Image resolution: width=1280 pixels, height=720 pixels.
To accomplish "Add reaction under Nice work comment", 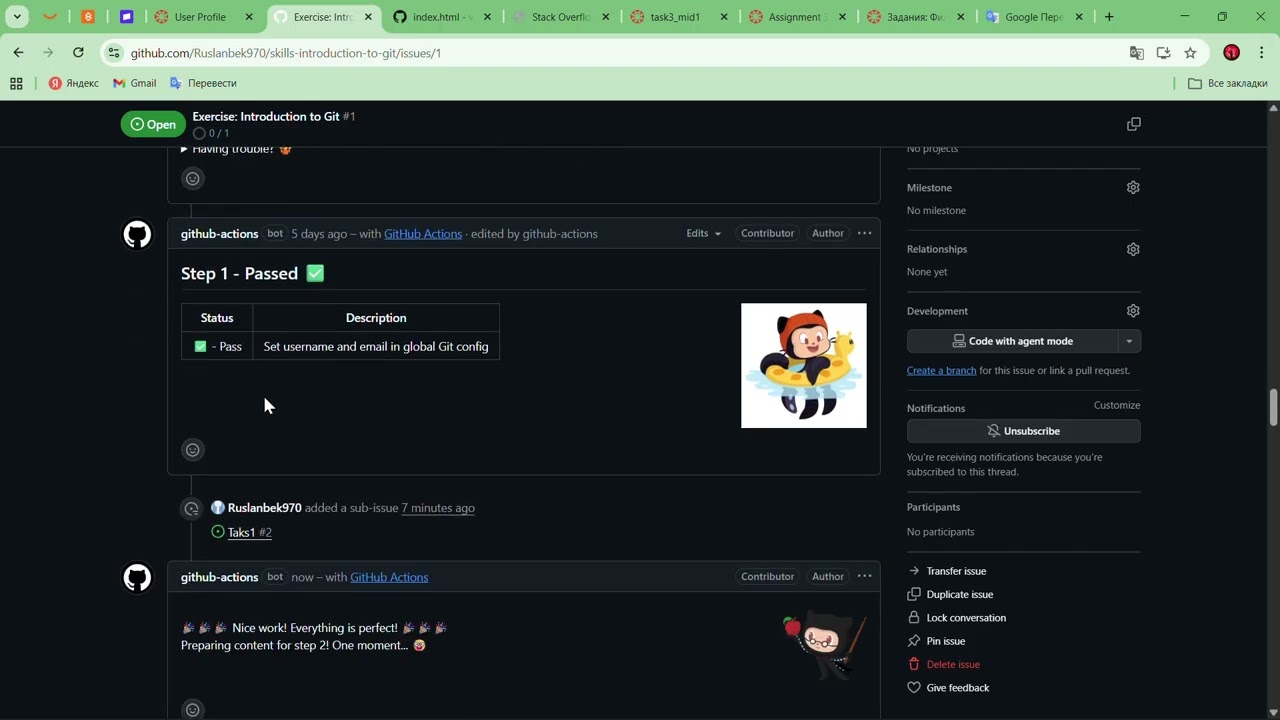I will [193, 709].
